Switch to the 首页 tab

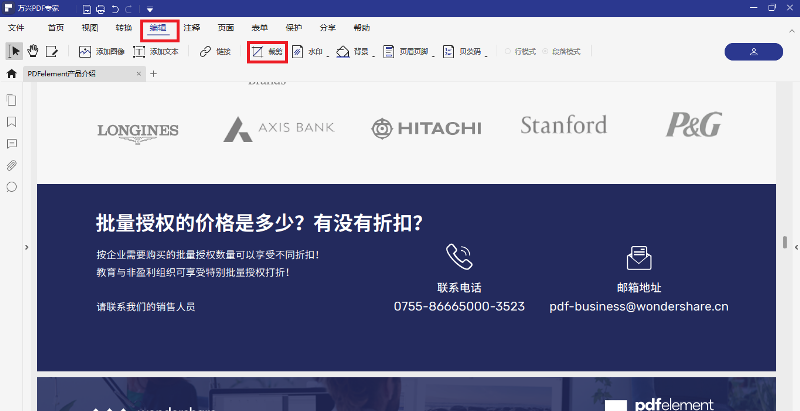[56, 28]
